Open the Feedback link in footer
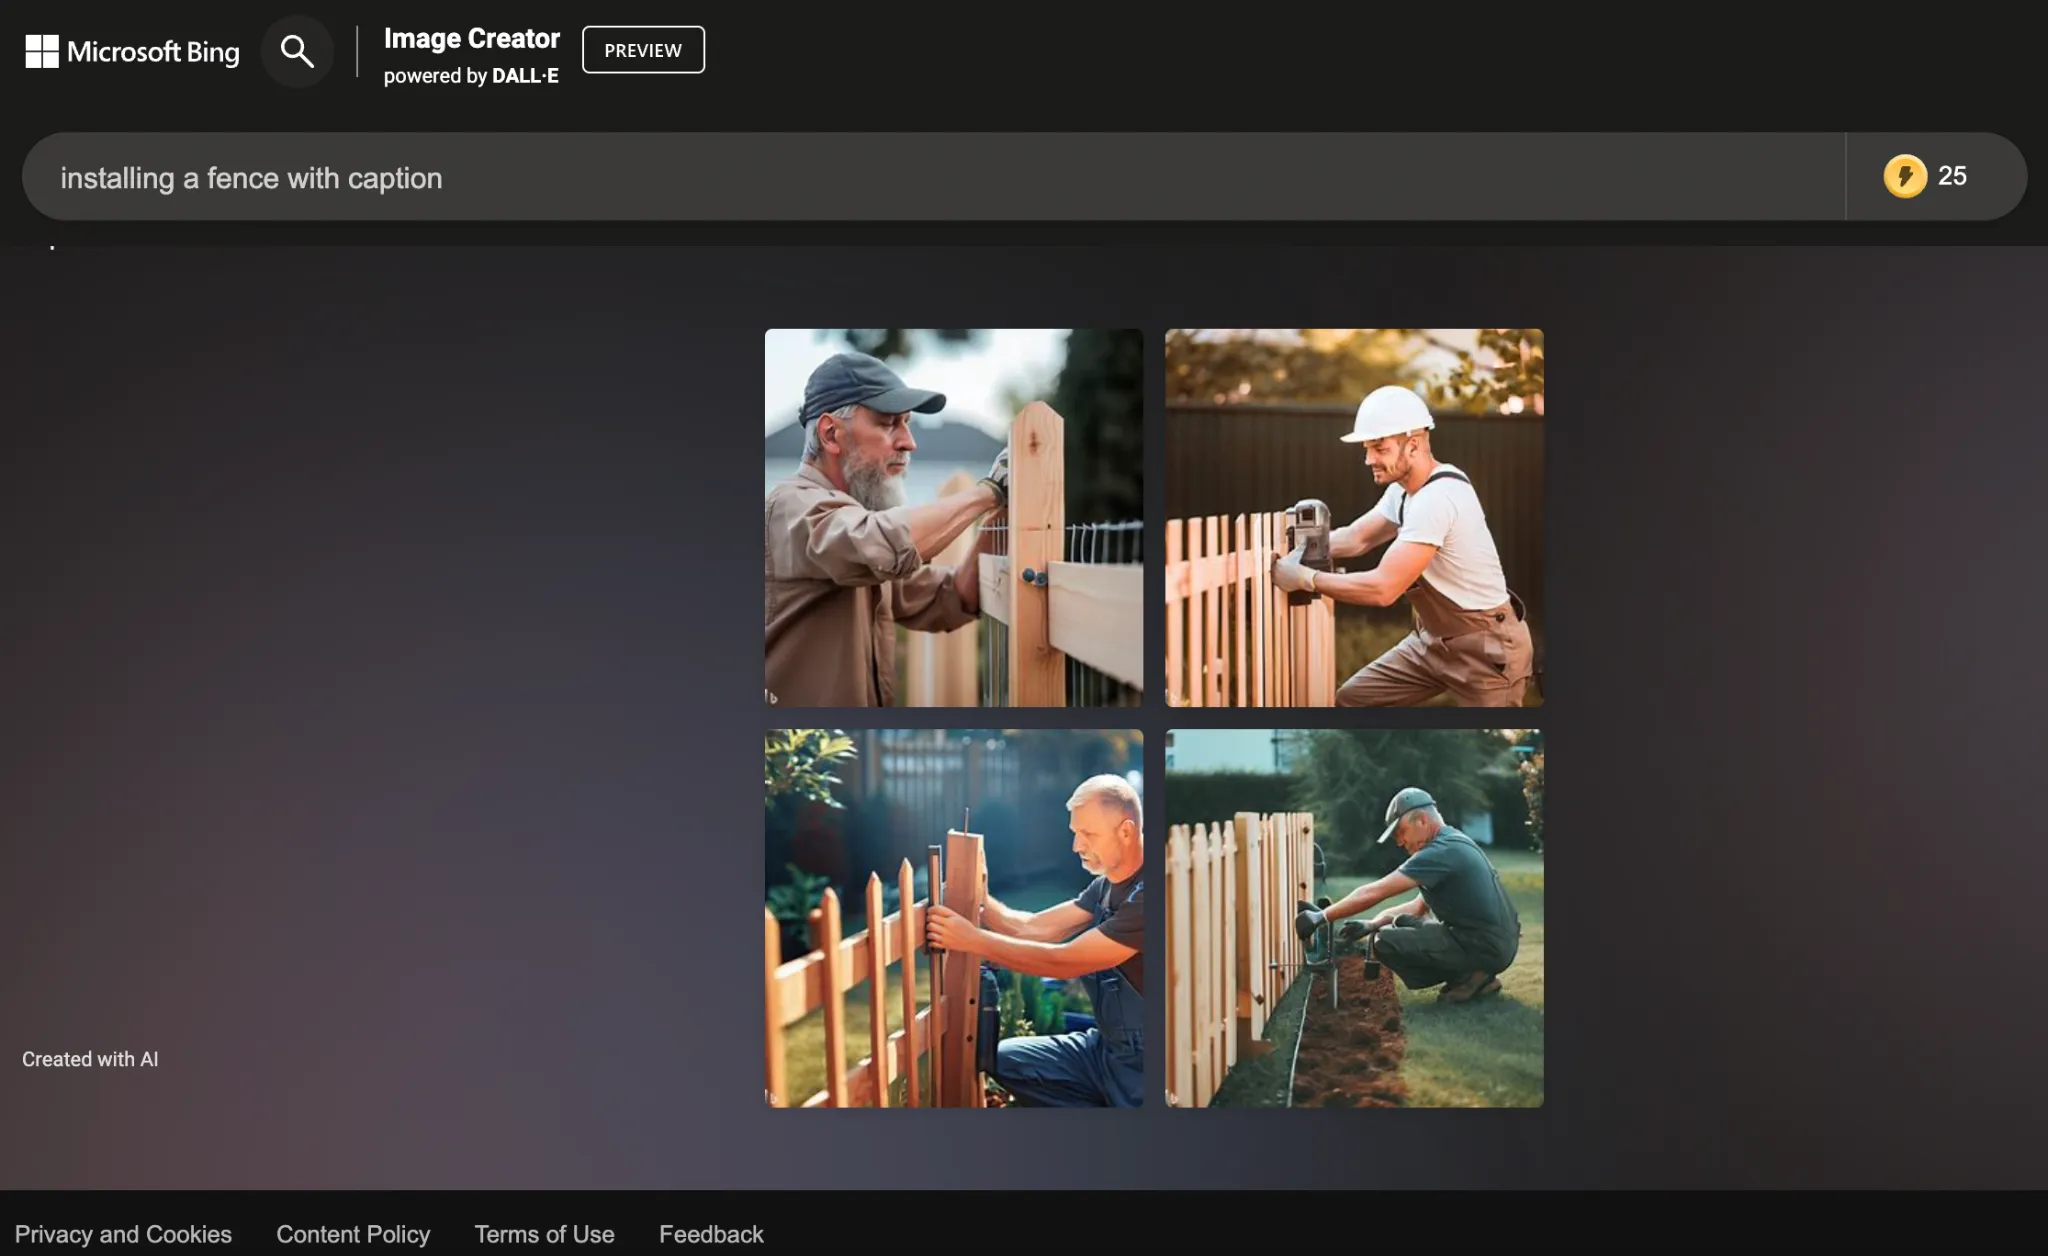 click(x=711, y=1234)
